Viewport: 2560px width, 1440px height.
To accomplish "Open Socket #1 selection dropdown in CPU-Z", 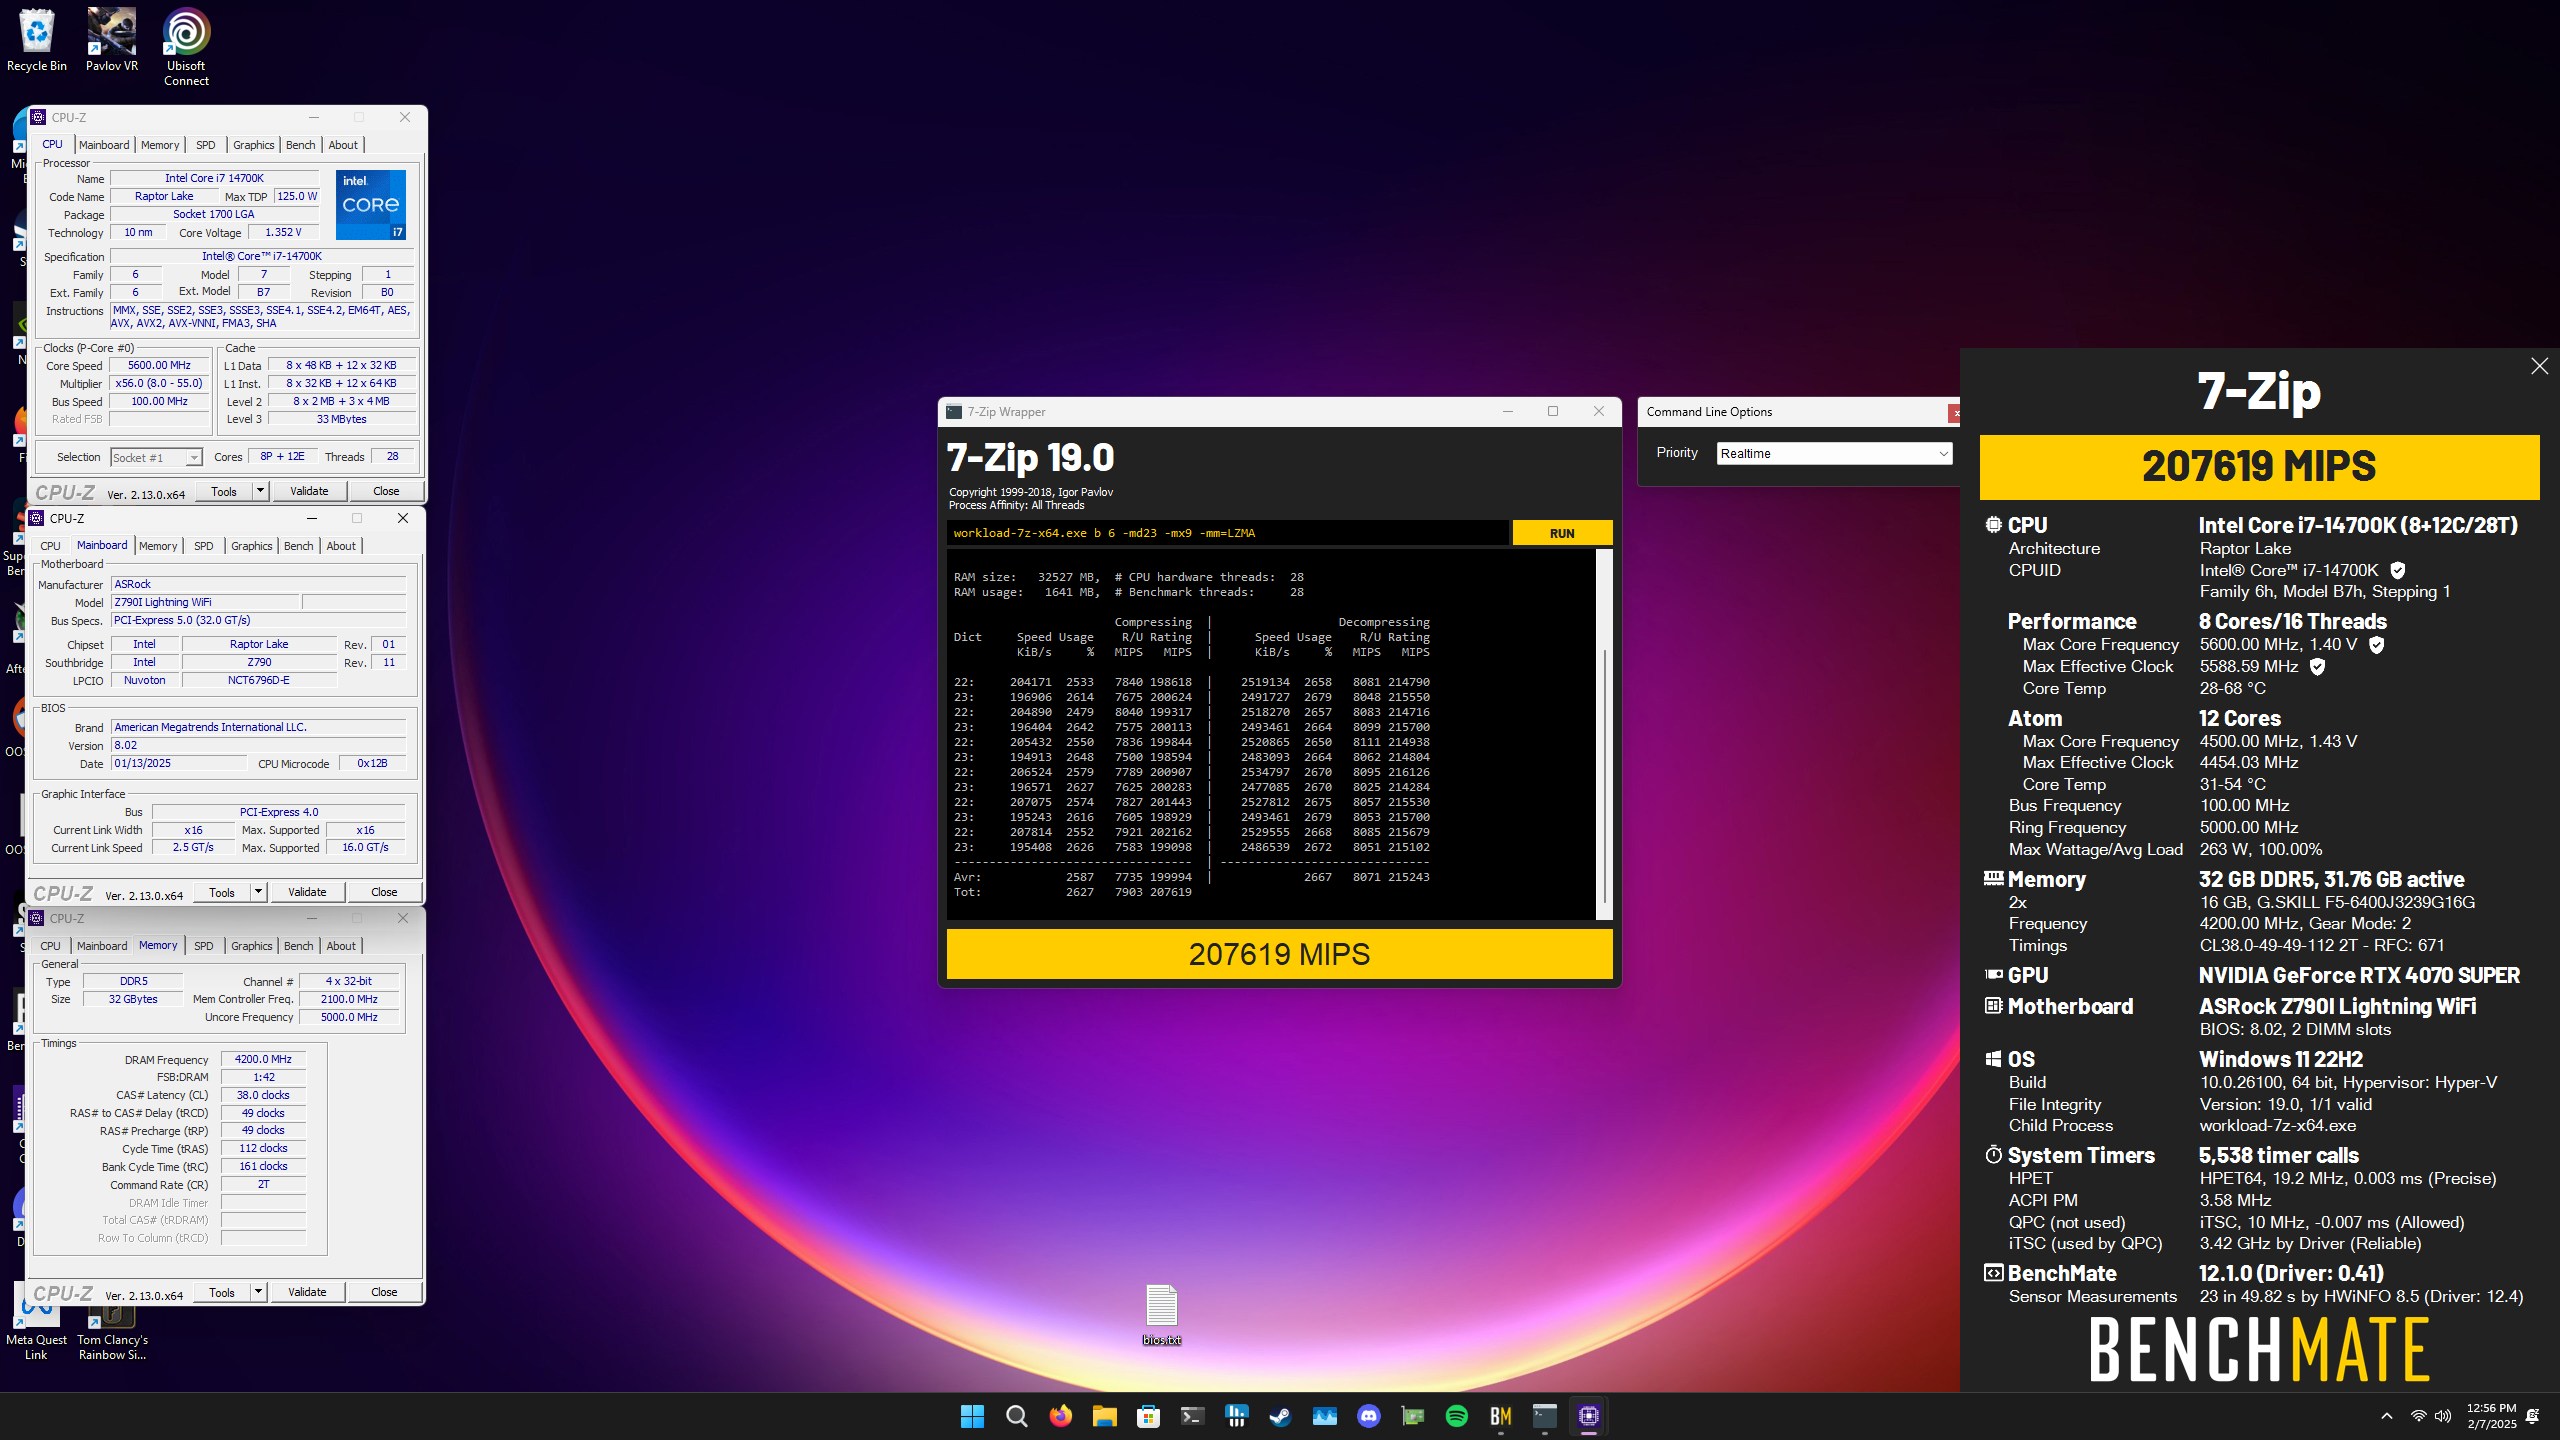I will [x=156, y=458].
